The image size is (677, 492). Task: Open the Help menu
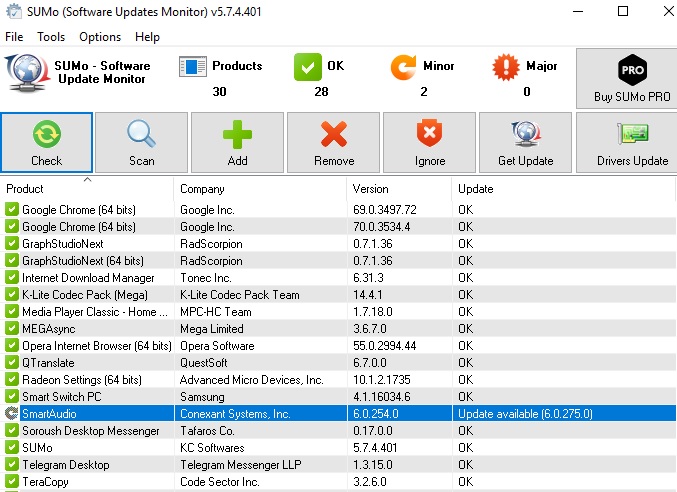click(147, 37)
